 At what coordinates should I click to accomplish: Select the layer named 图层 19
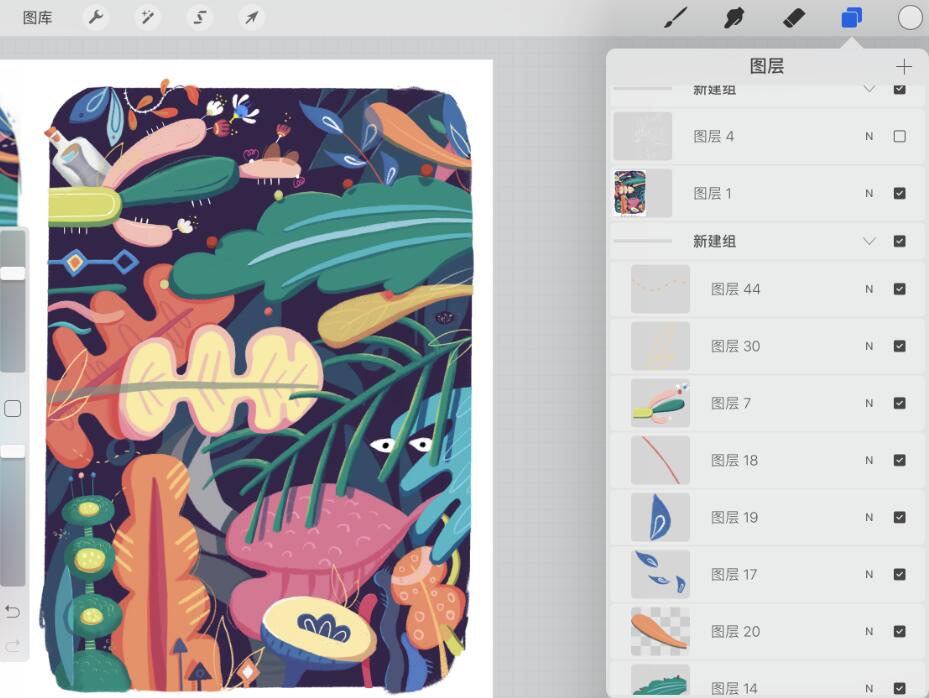click(x=735, y=517)
